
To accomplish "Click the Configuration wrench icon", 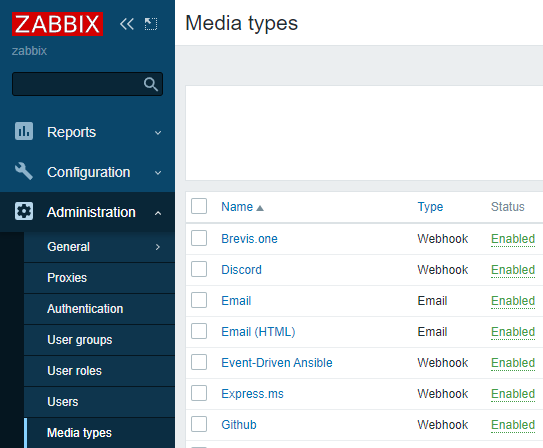I will tap(24, 171).
